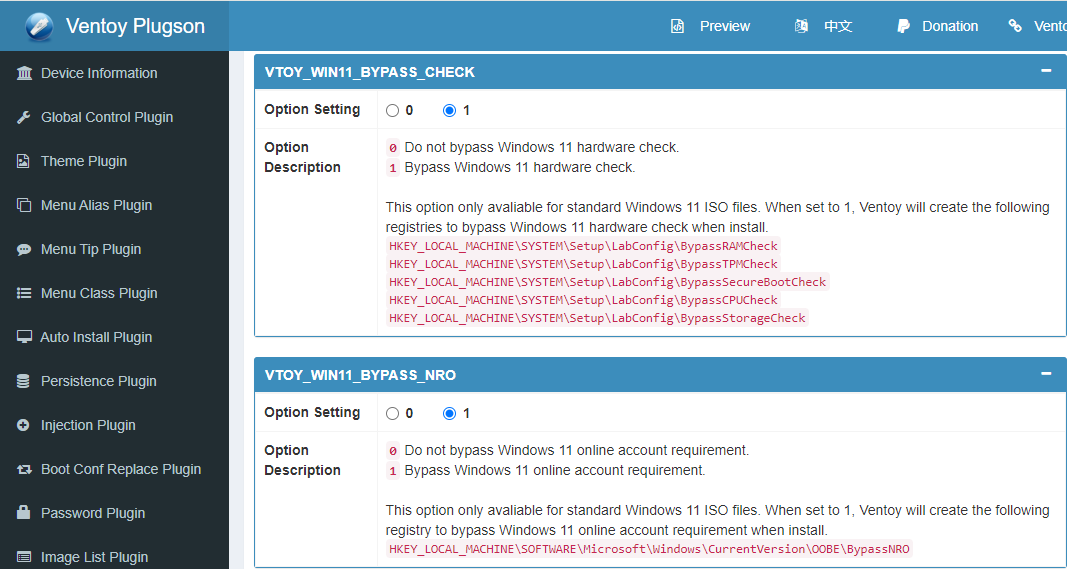This screenshot has width=1067, height=569.
Task: Click the BypassSecureBootCheck registry path
Action: 608,282
